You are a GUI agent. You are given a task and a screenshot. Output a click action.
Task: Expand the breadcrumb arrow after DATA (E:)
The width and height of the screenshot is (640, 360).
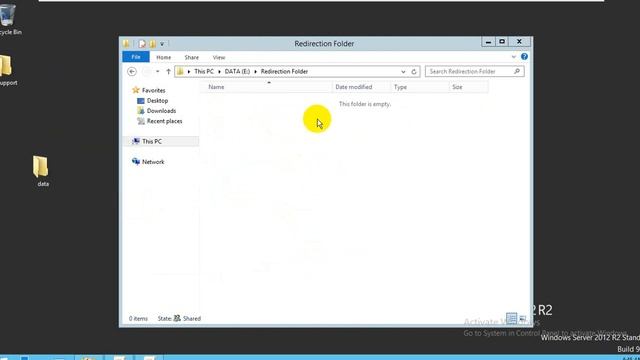pyautogui.click(x=256, y=71)
